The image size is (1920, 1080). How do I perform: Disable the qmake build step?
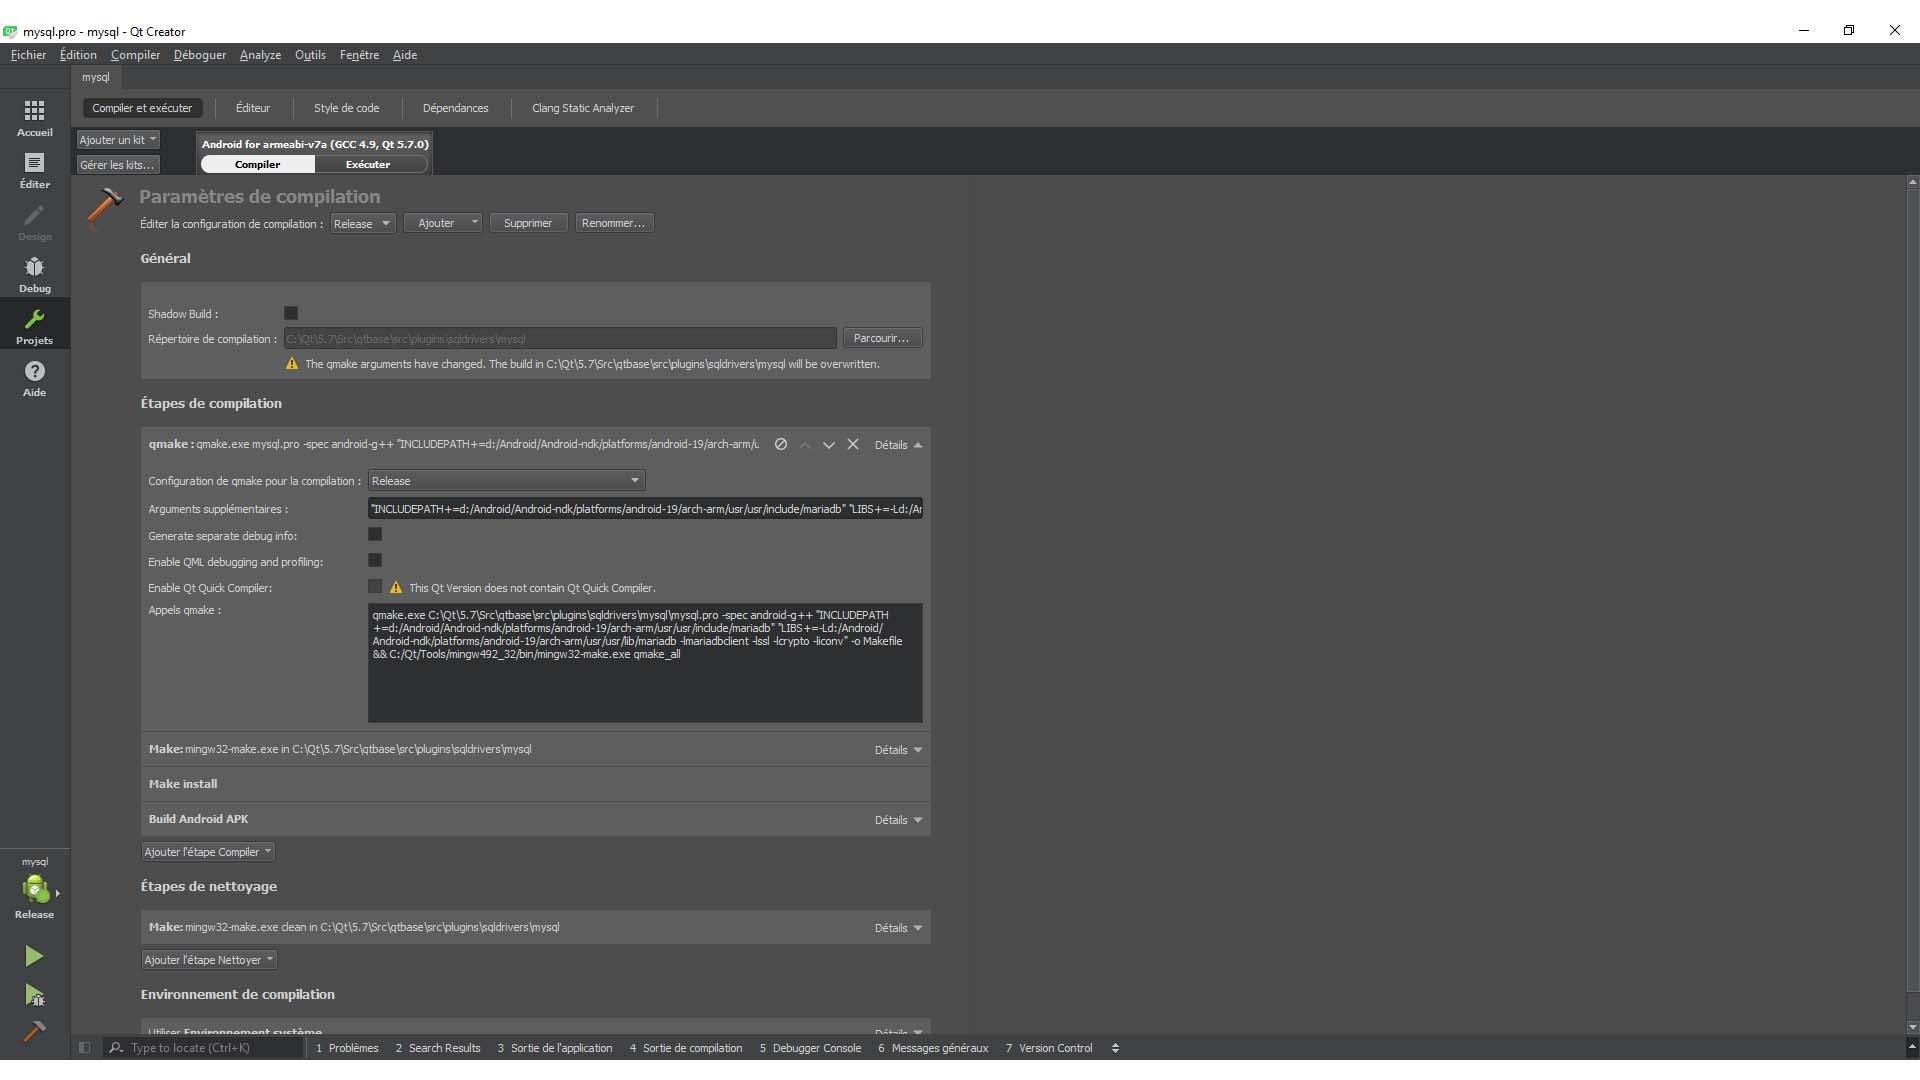(x=781, y=444)
